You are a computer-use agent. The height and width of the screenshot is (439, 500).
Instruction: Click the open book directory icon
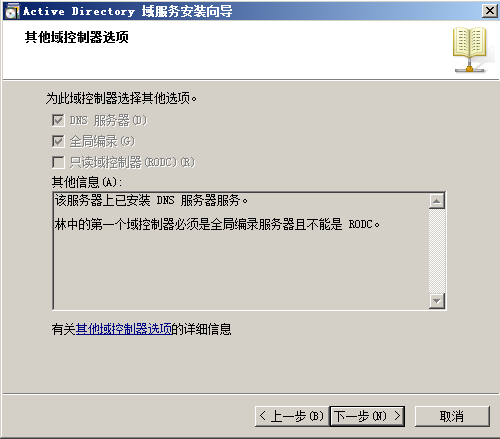(470, 50)
